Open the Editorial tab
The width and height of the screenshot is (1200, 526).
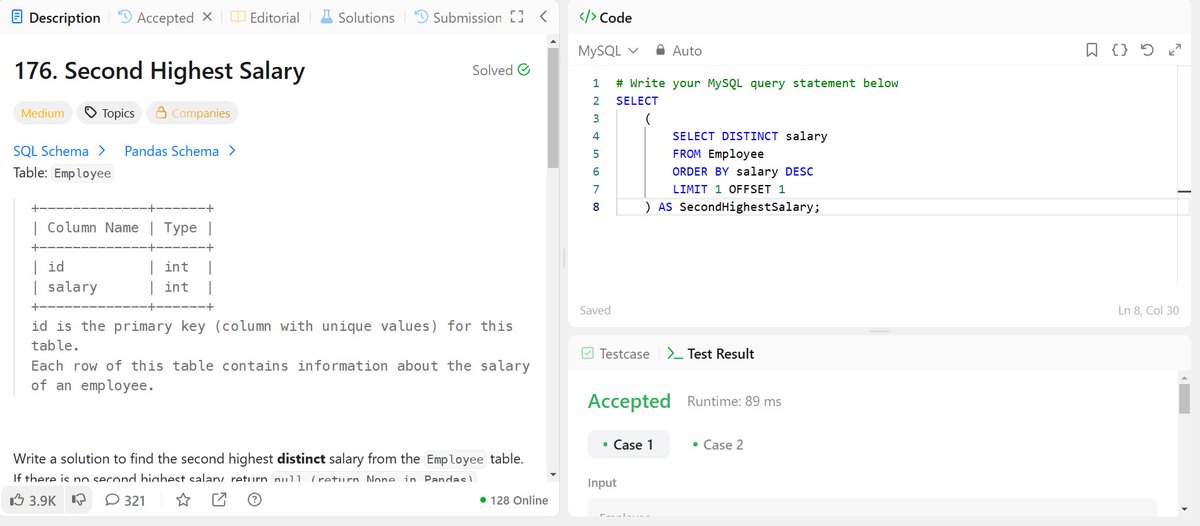pos(265,18)
